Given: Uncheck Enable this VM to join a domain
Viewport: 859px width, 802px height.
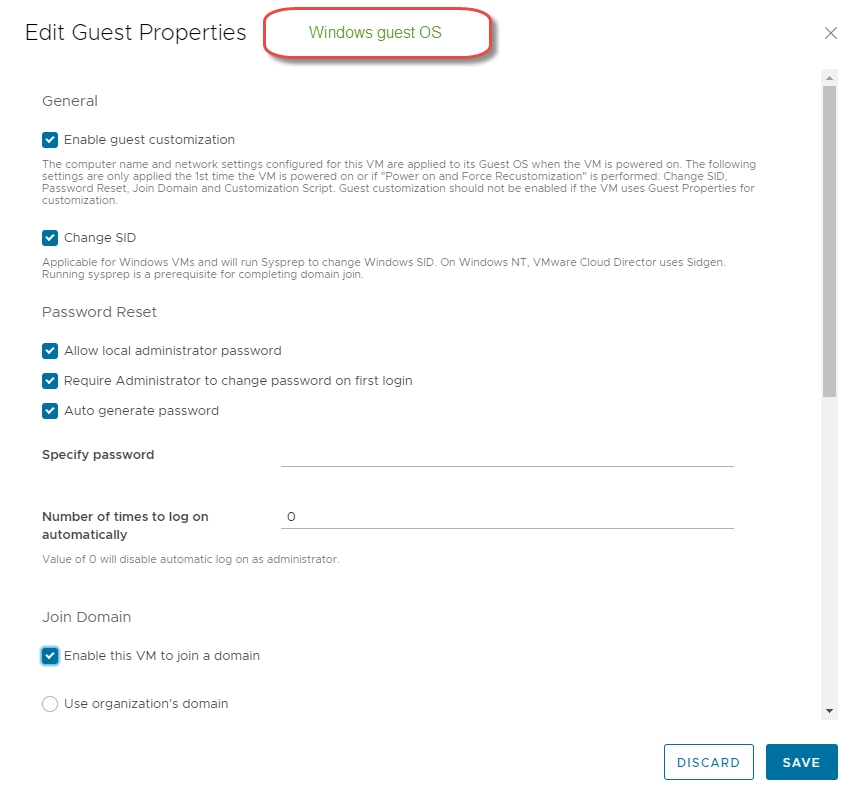Looking at the screenshot, I should point(50,656).
